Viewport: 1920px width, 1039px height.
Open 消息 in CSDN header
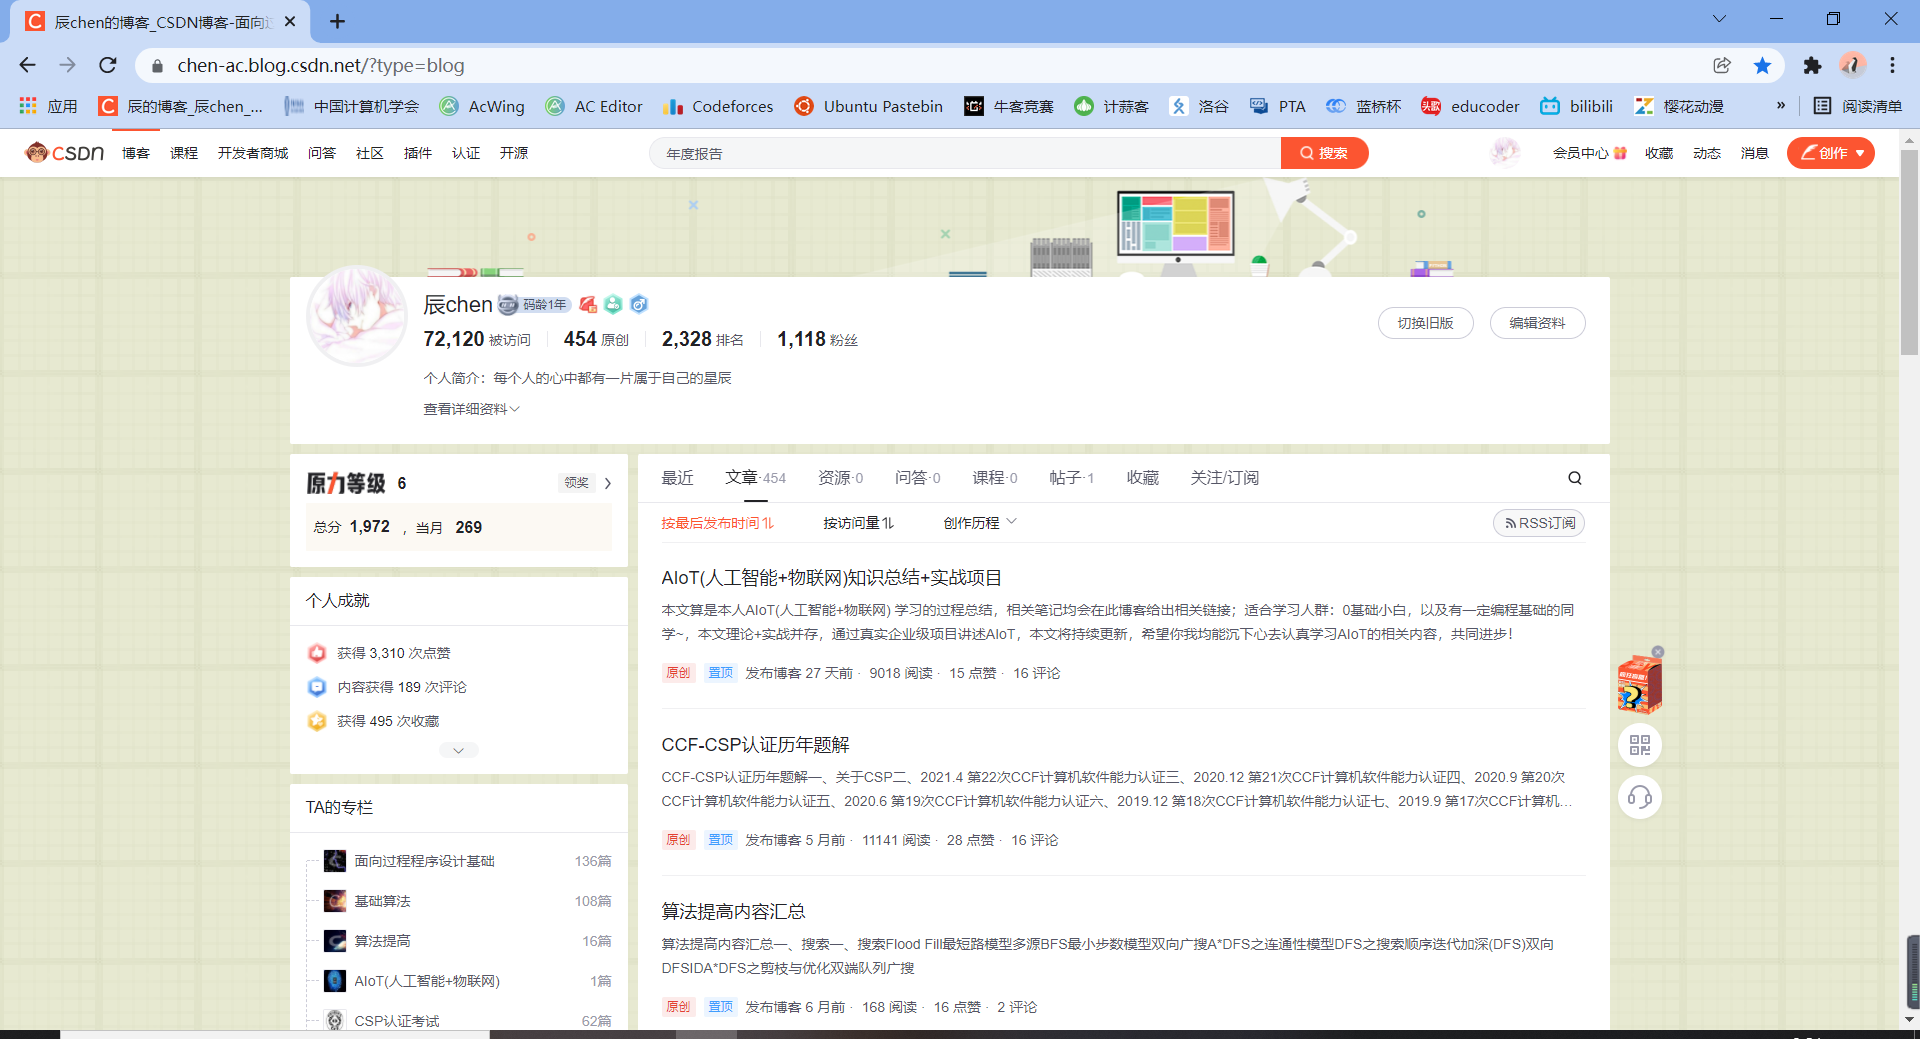pyautogui.click(x=1754, y=153)
